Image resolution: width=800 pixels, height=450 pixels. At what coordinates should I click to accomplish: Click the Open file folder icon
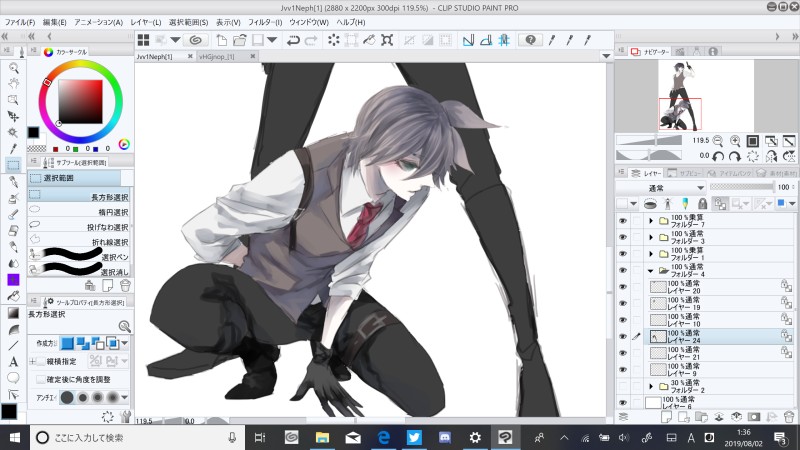click(x=239, y=40)
